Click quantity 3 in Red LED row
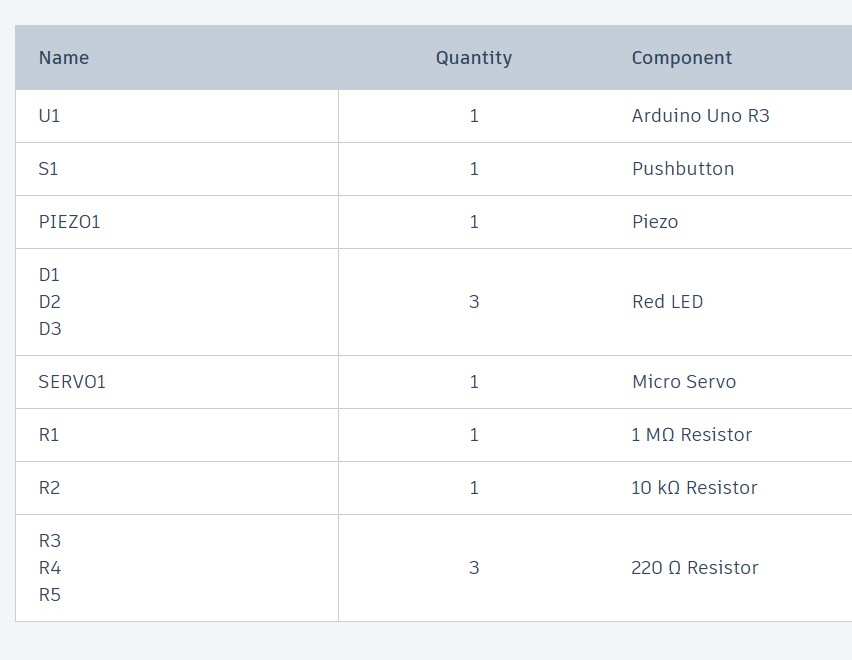Image resolution: width=852 pixels, height=660 pixels. (x=474, y=302)
